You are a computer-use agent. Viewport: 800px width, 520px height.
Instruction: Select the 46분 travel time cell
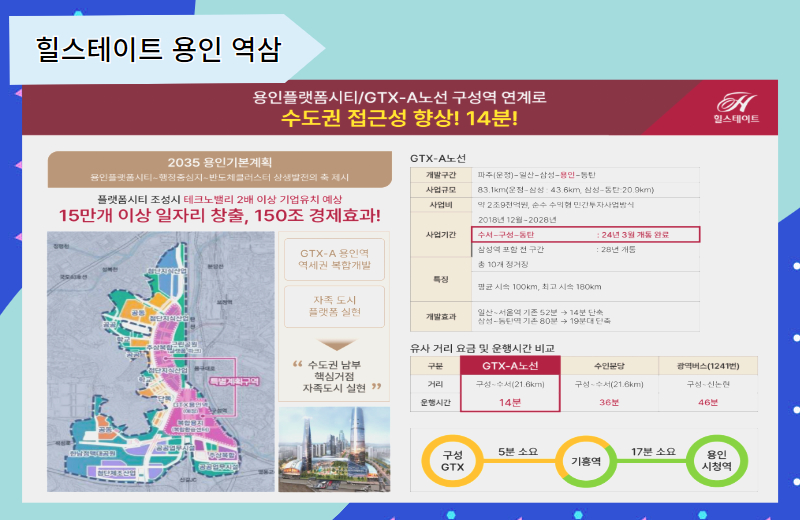pos(708,402)
